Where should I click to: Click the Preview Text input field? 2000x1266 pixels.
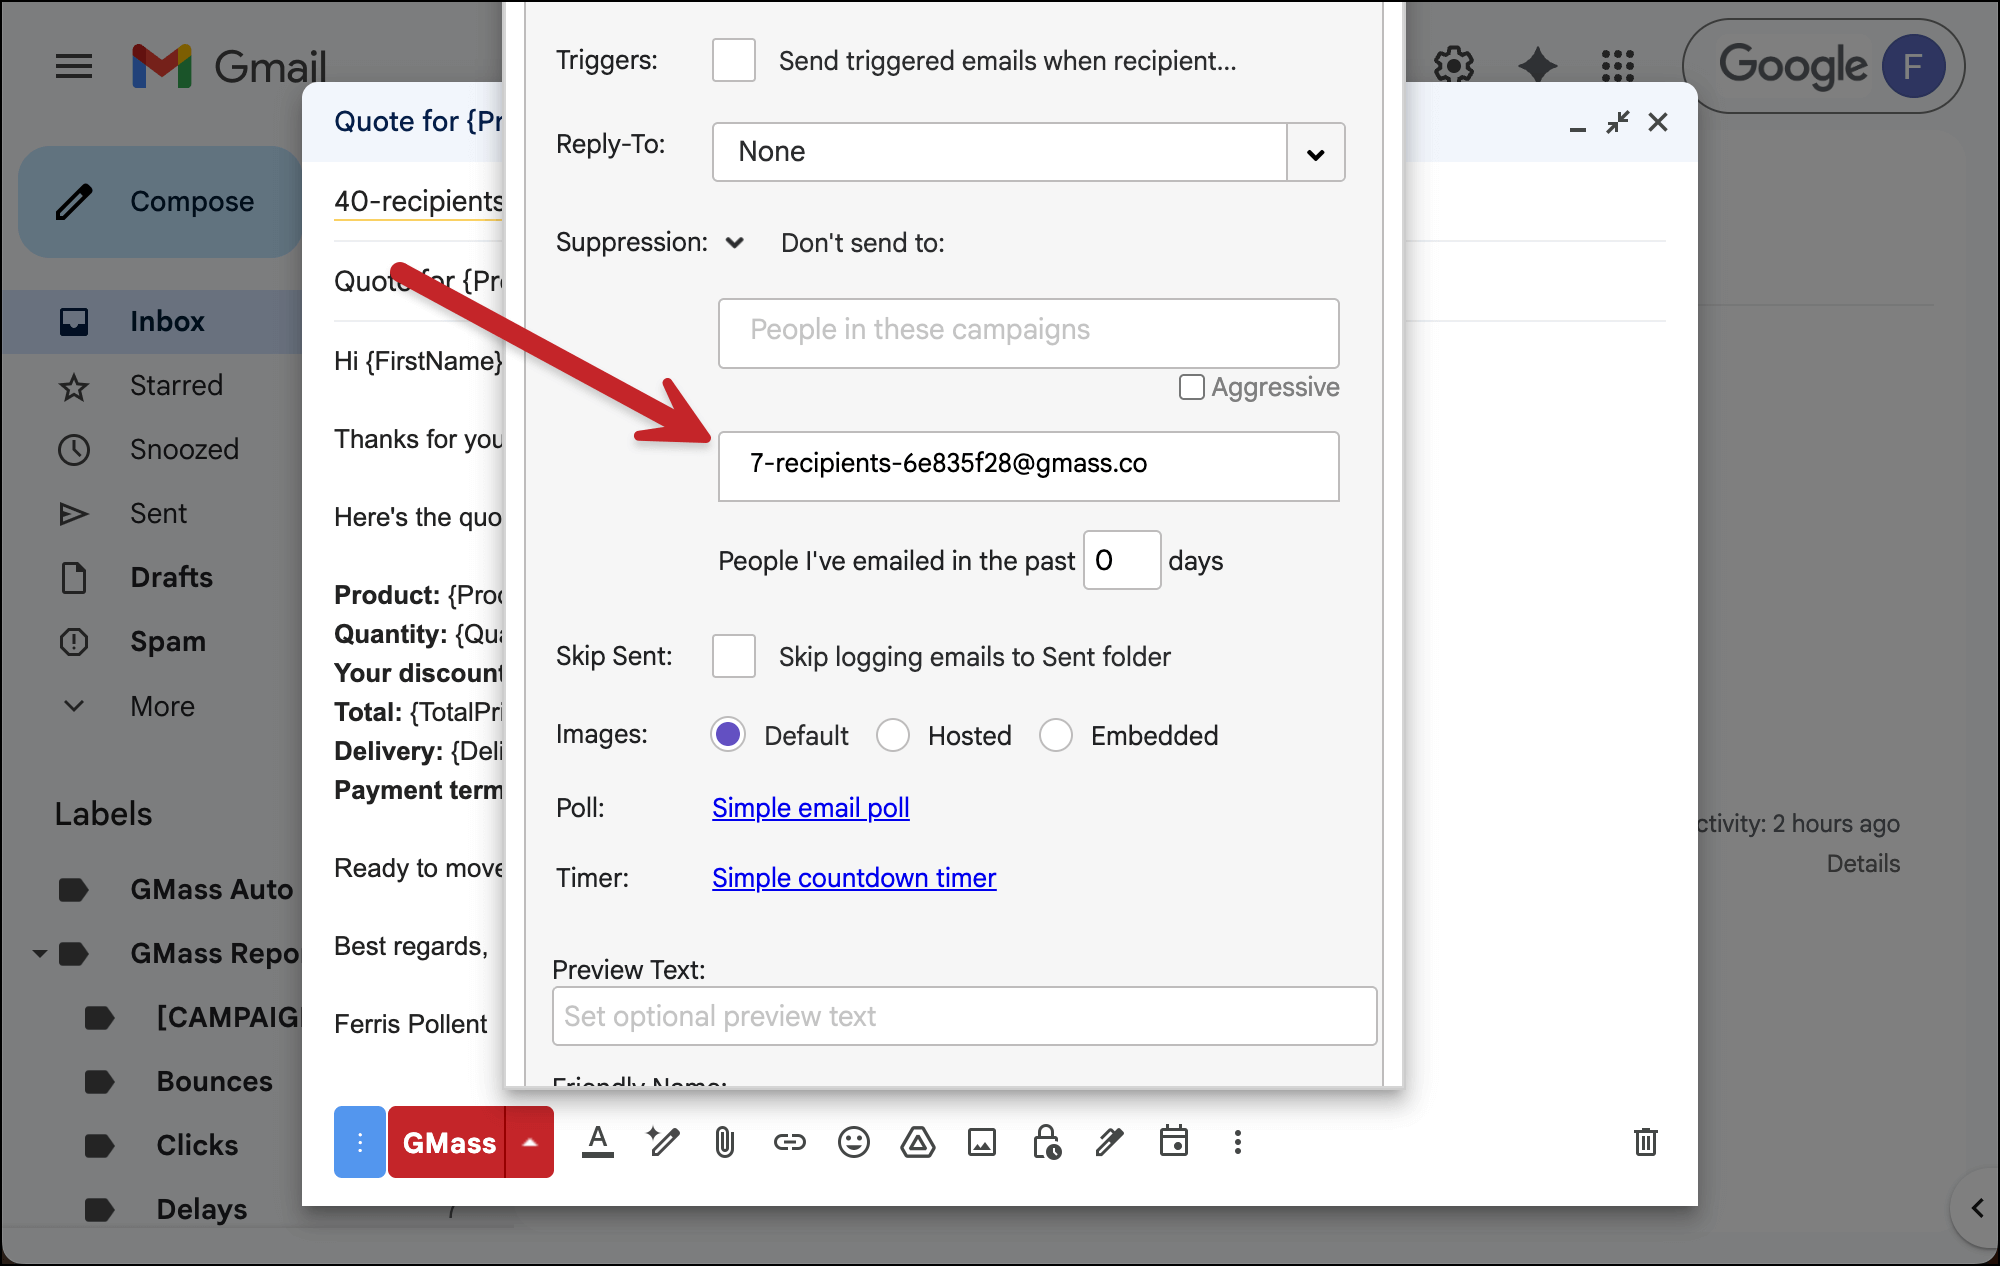(963, 1016)
